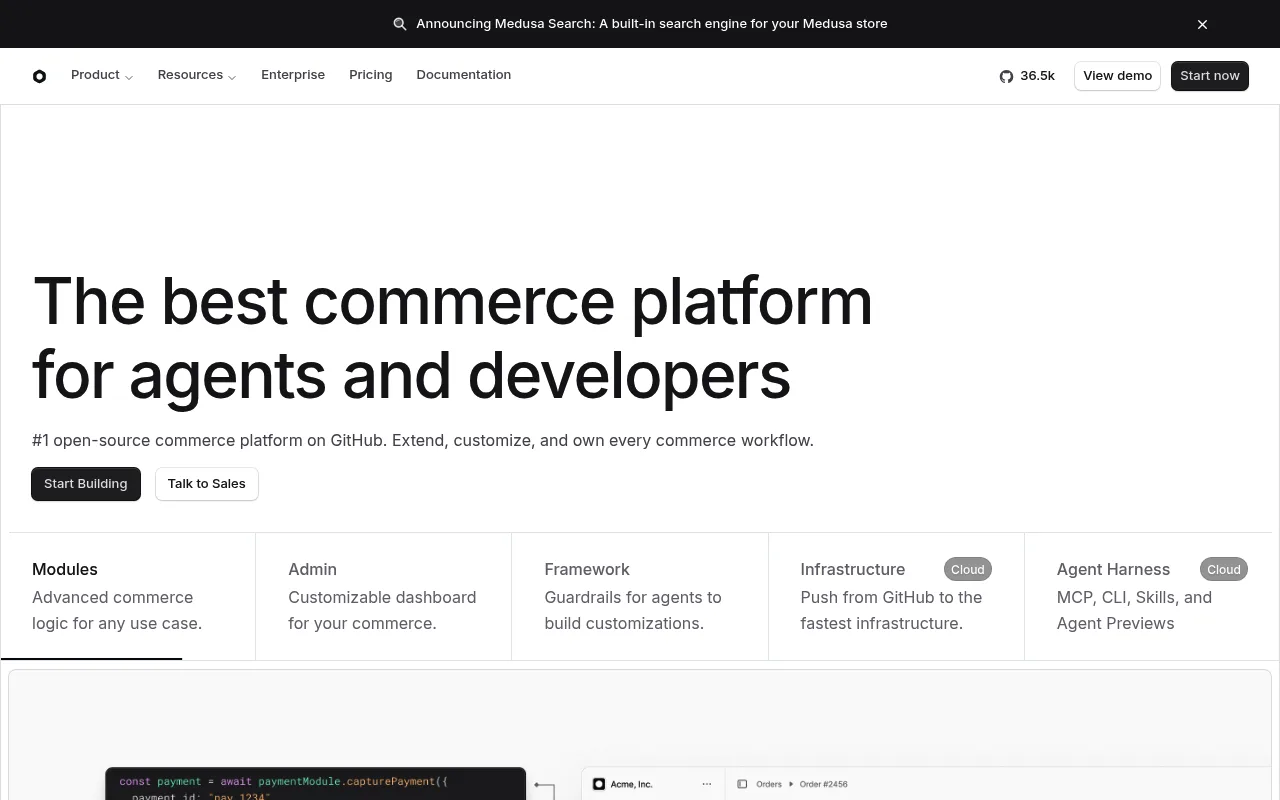Click the Cloud badge on the Agent Harness tab
Screen dimensions: 1280x800
(x=1224, y=569)
